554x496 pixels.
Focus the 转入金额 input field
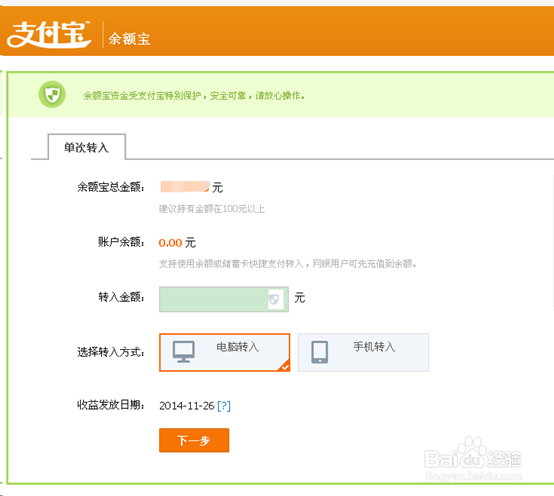tap(224, 299)
